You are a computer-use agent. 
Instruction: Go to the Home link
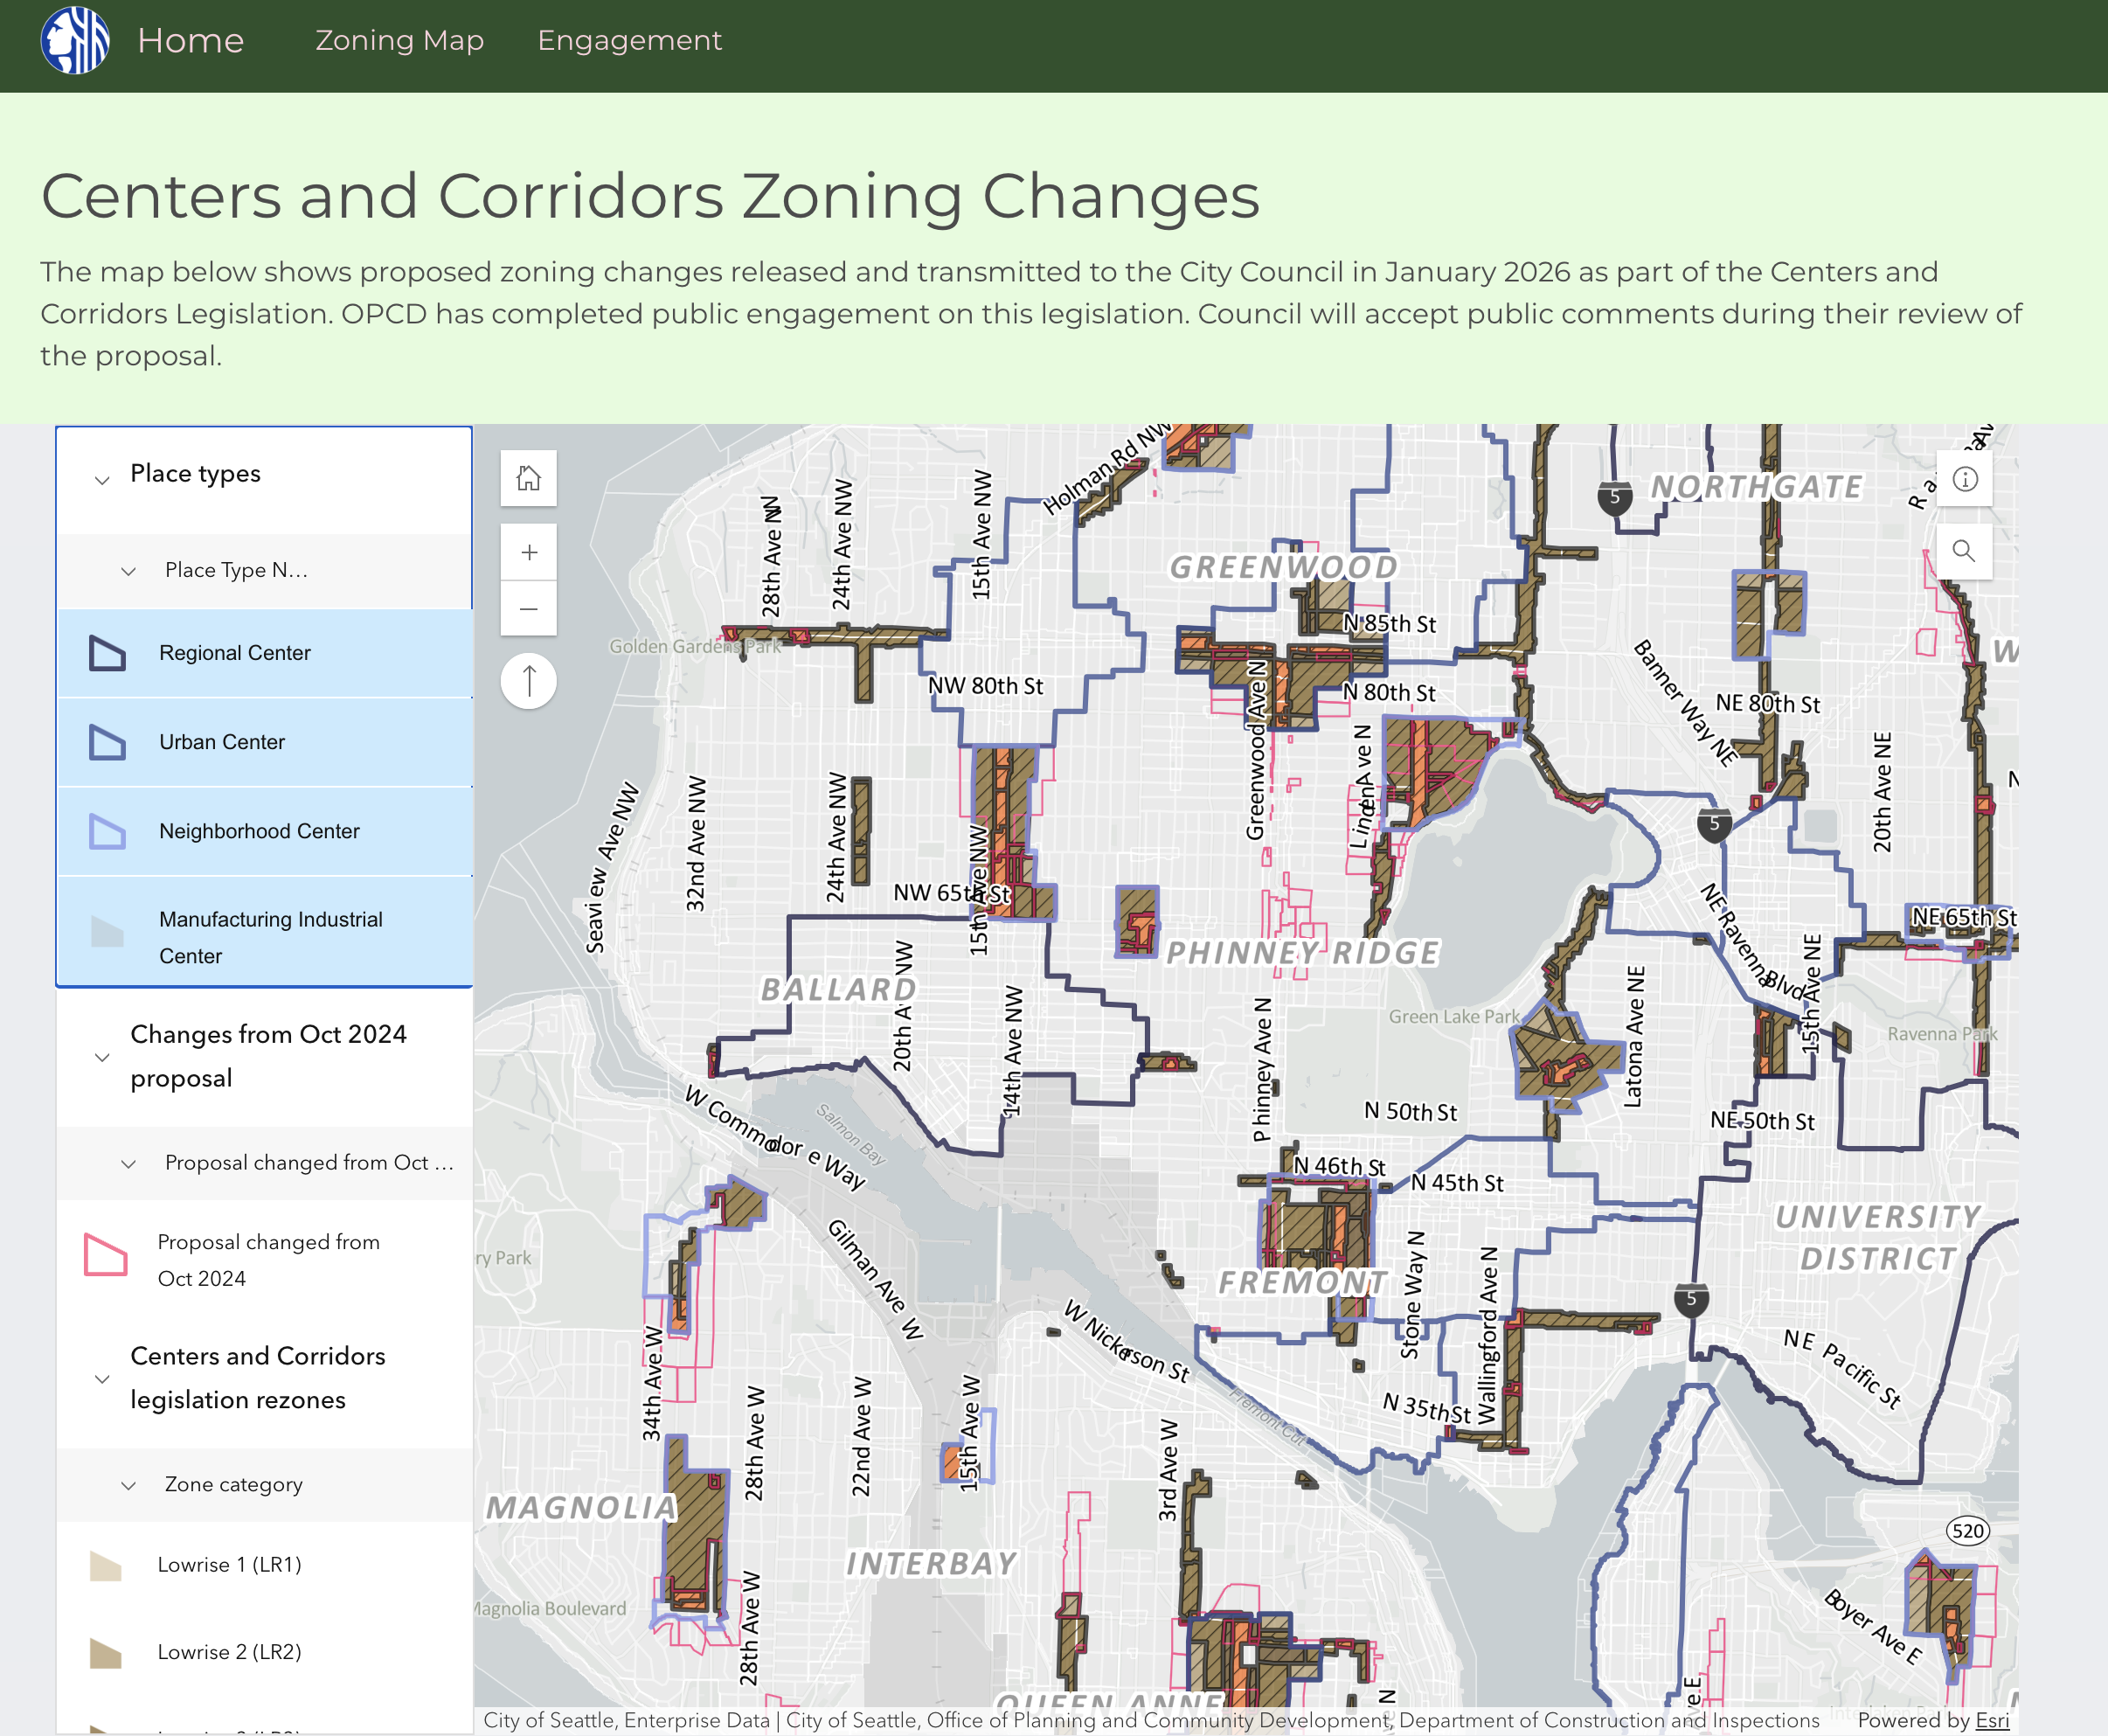pyautogui.click(x=190, y=40)
